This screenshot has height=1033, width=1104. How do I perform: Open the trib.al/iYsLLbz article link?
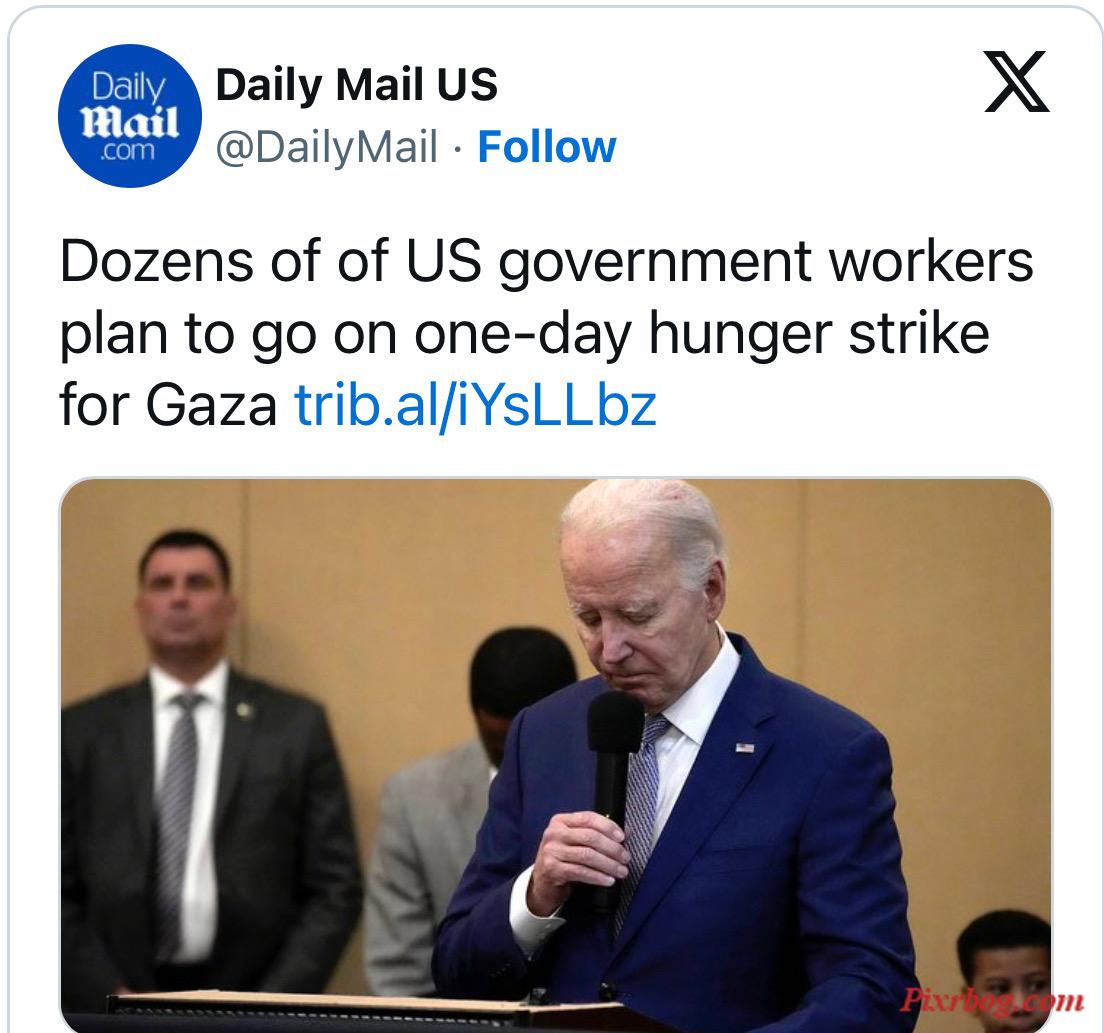(475, 406)
